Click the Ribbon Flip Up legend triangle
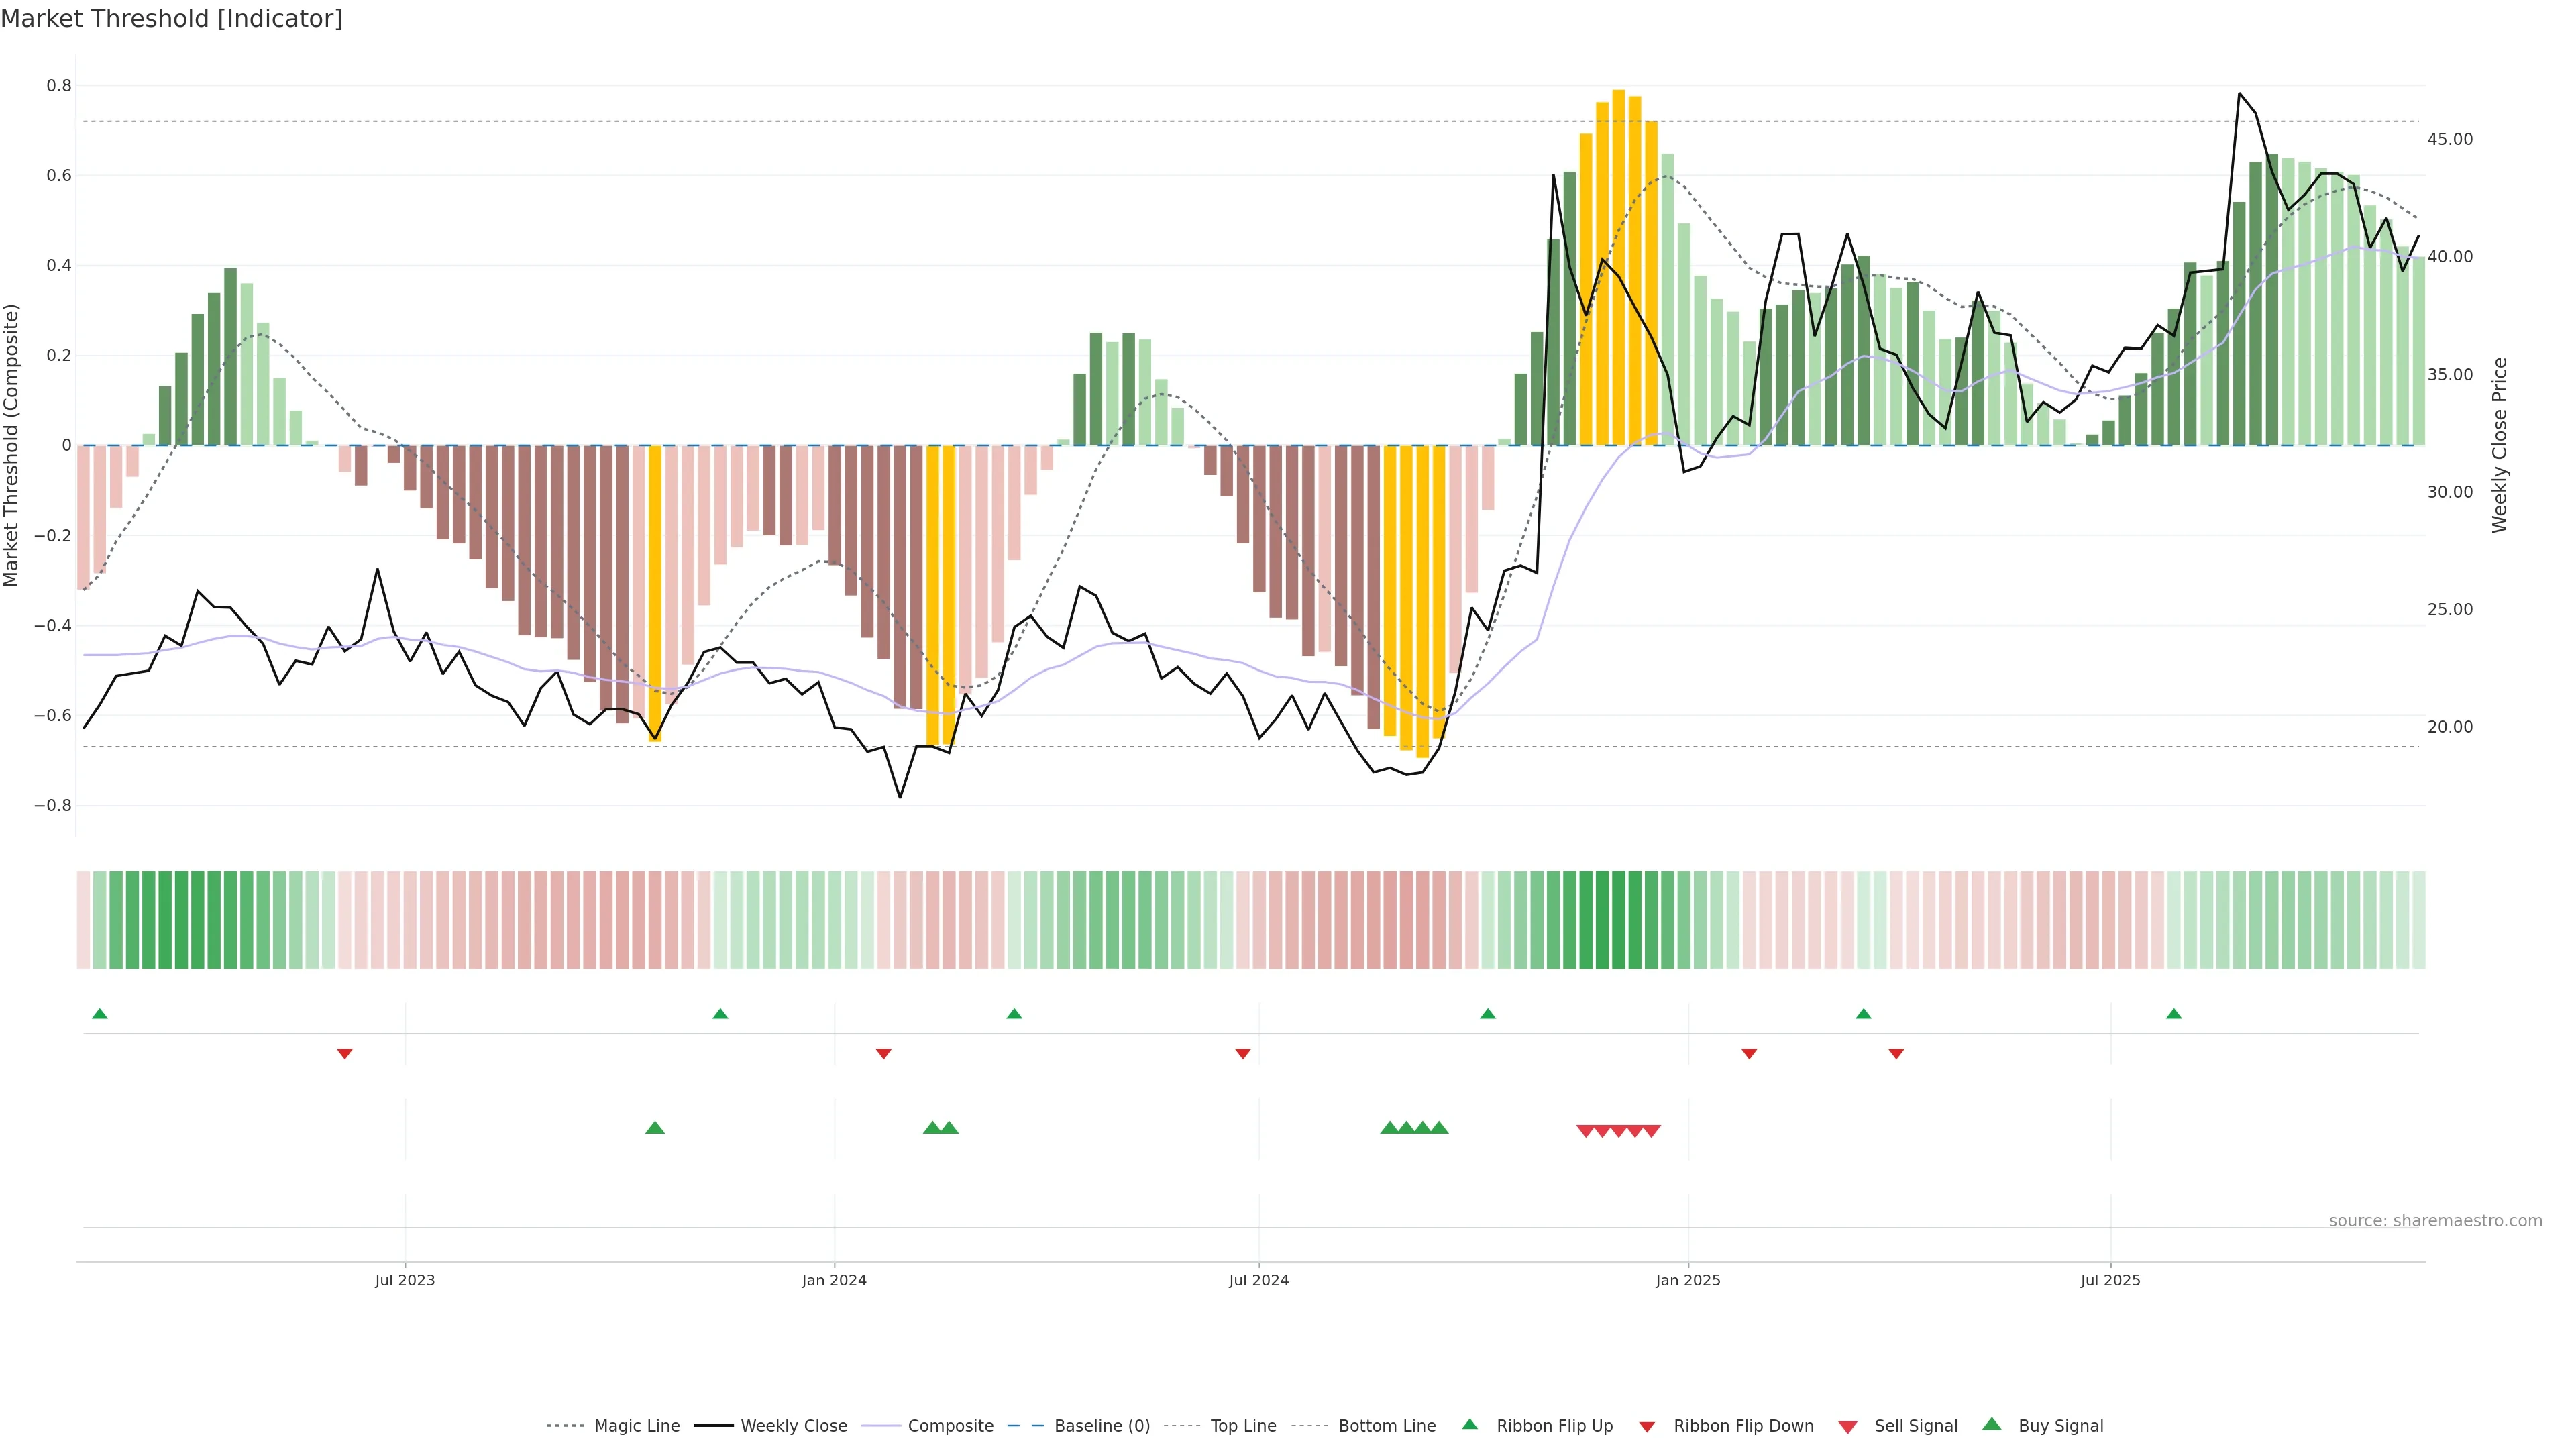This screenshot has height=1449, width=2576. [x=1469, y=1424]
